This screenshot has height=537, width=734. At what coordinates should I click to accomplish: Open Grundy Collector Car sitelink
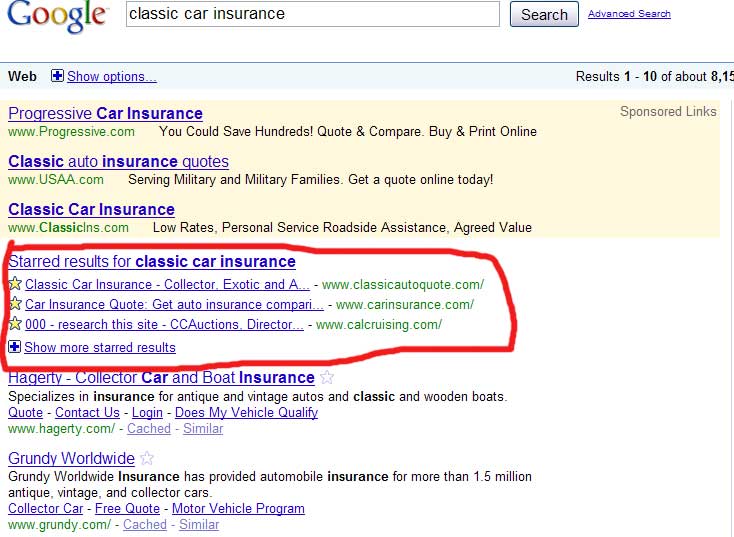pos(45,508)
